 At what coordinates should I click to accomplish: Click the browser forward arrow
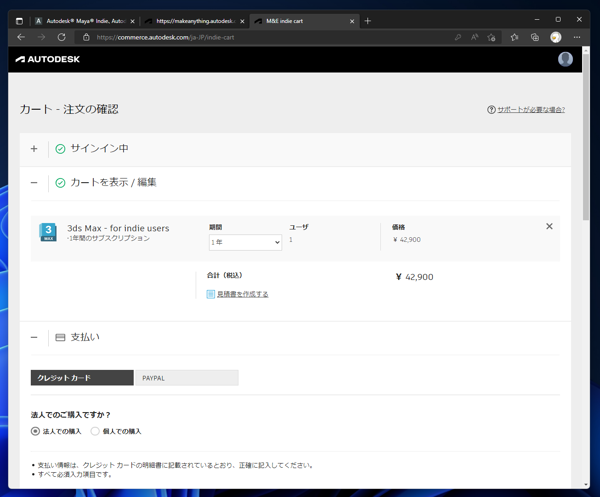(x=41, y=37)
